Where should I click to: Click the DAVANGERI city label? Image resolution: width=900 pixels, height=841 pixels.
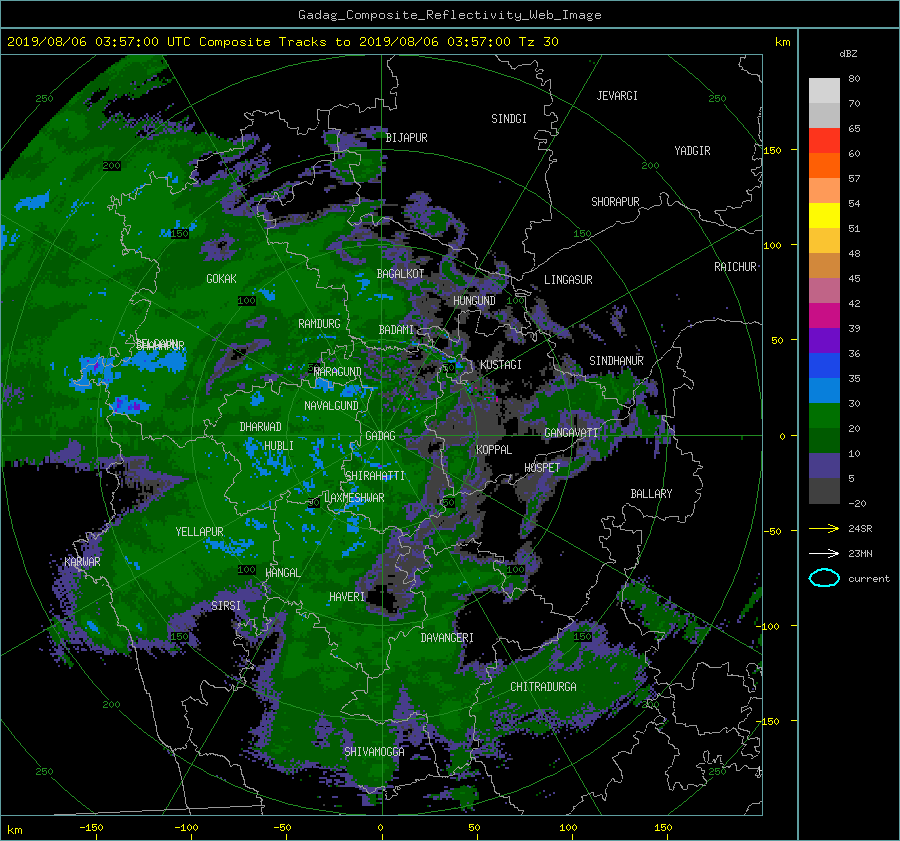pyautogui.click(x=447, y=638)
